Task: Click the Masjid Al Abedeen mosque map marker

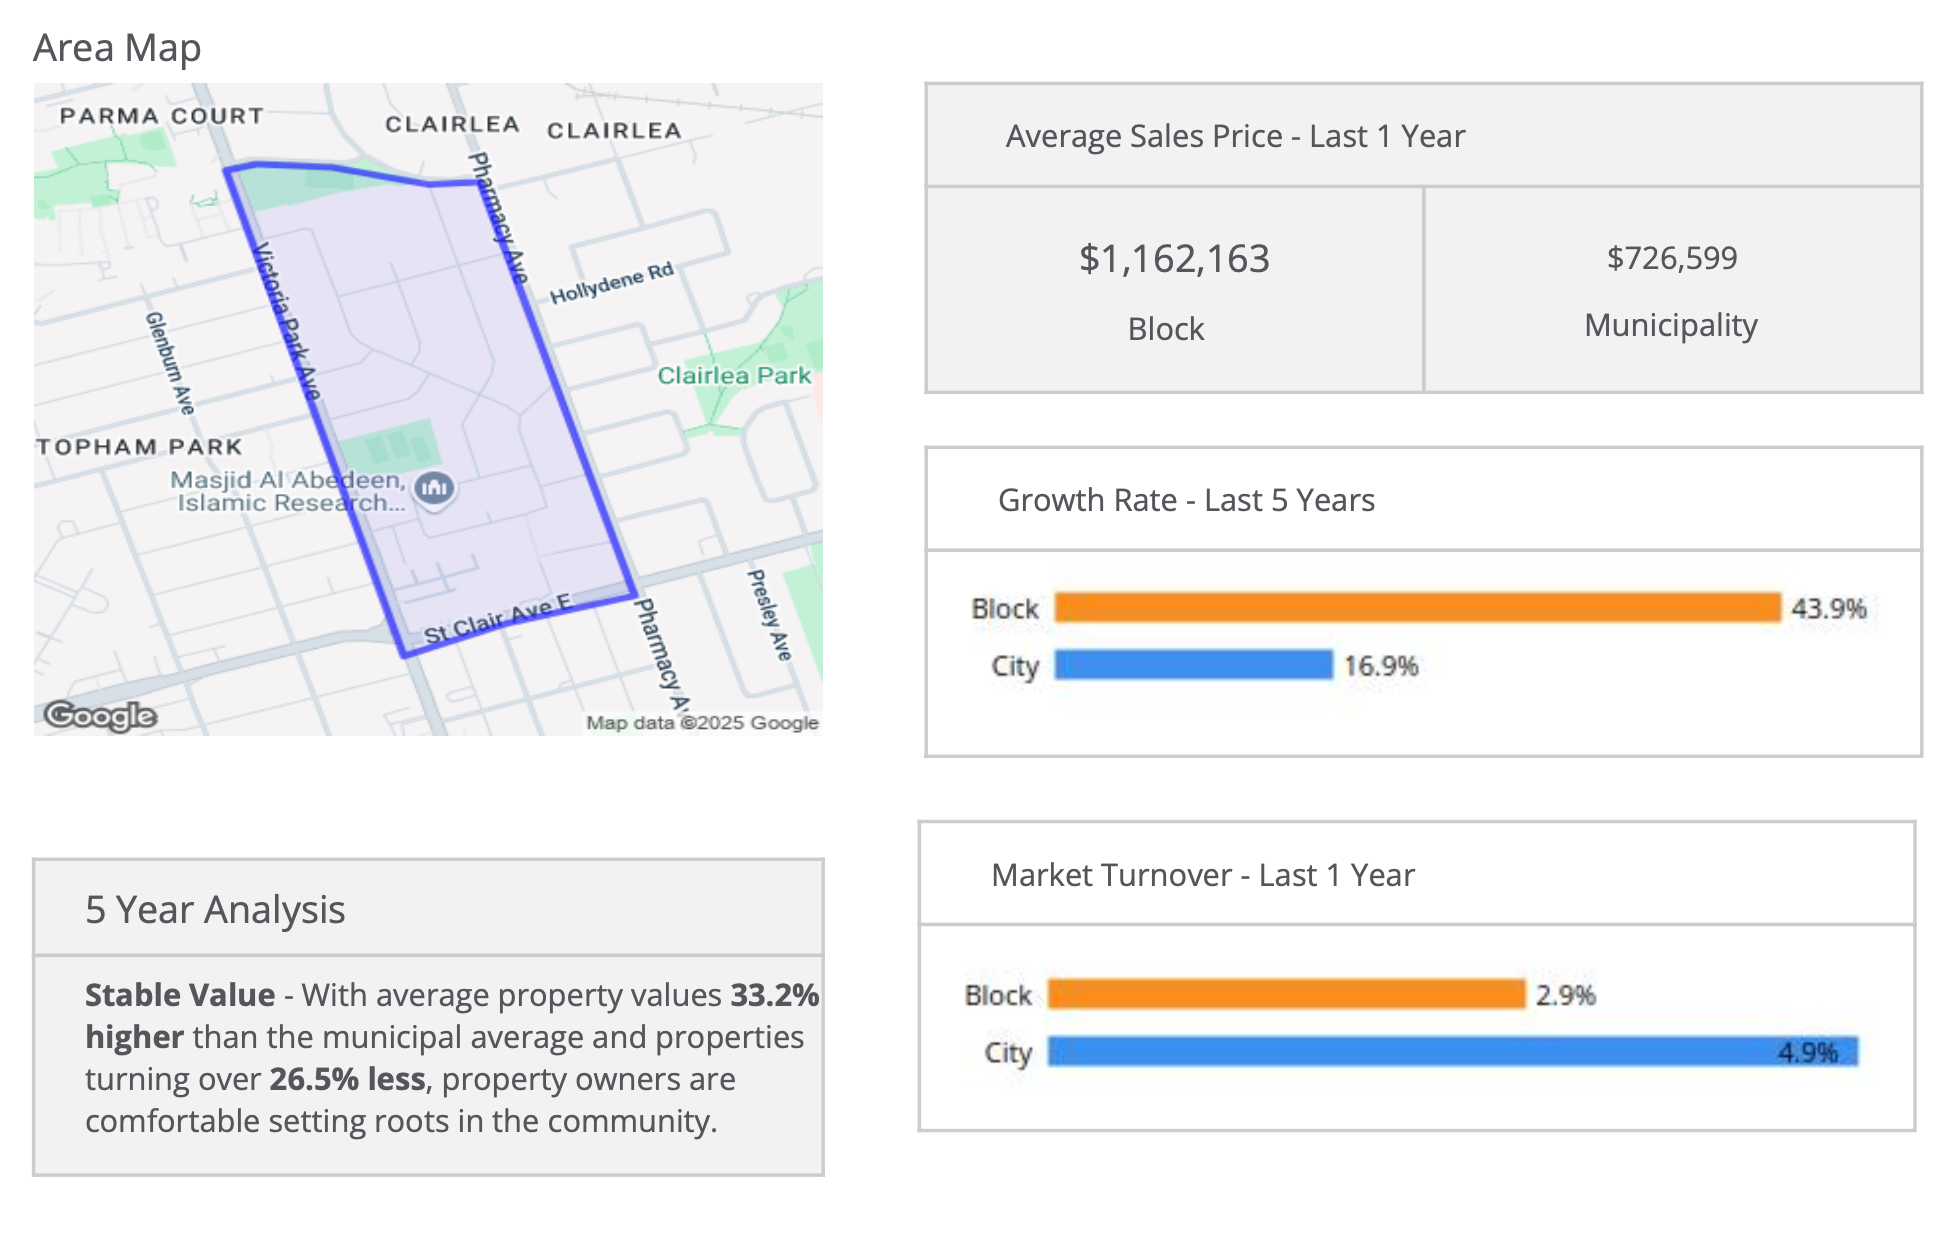Action: pos(434,488)
